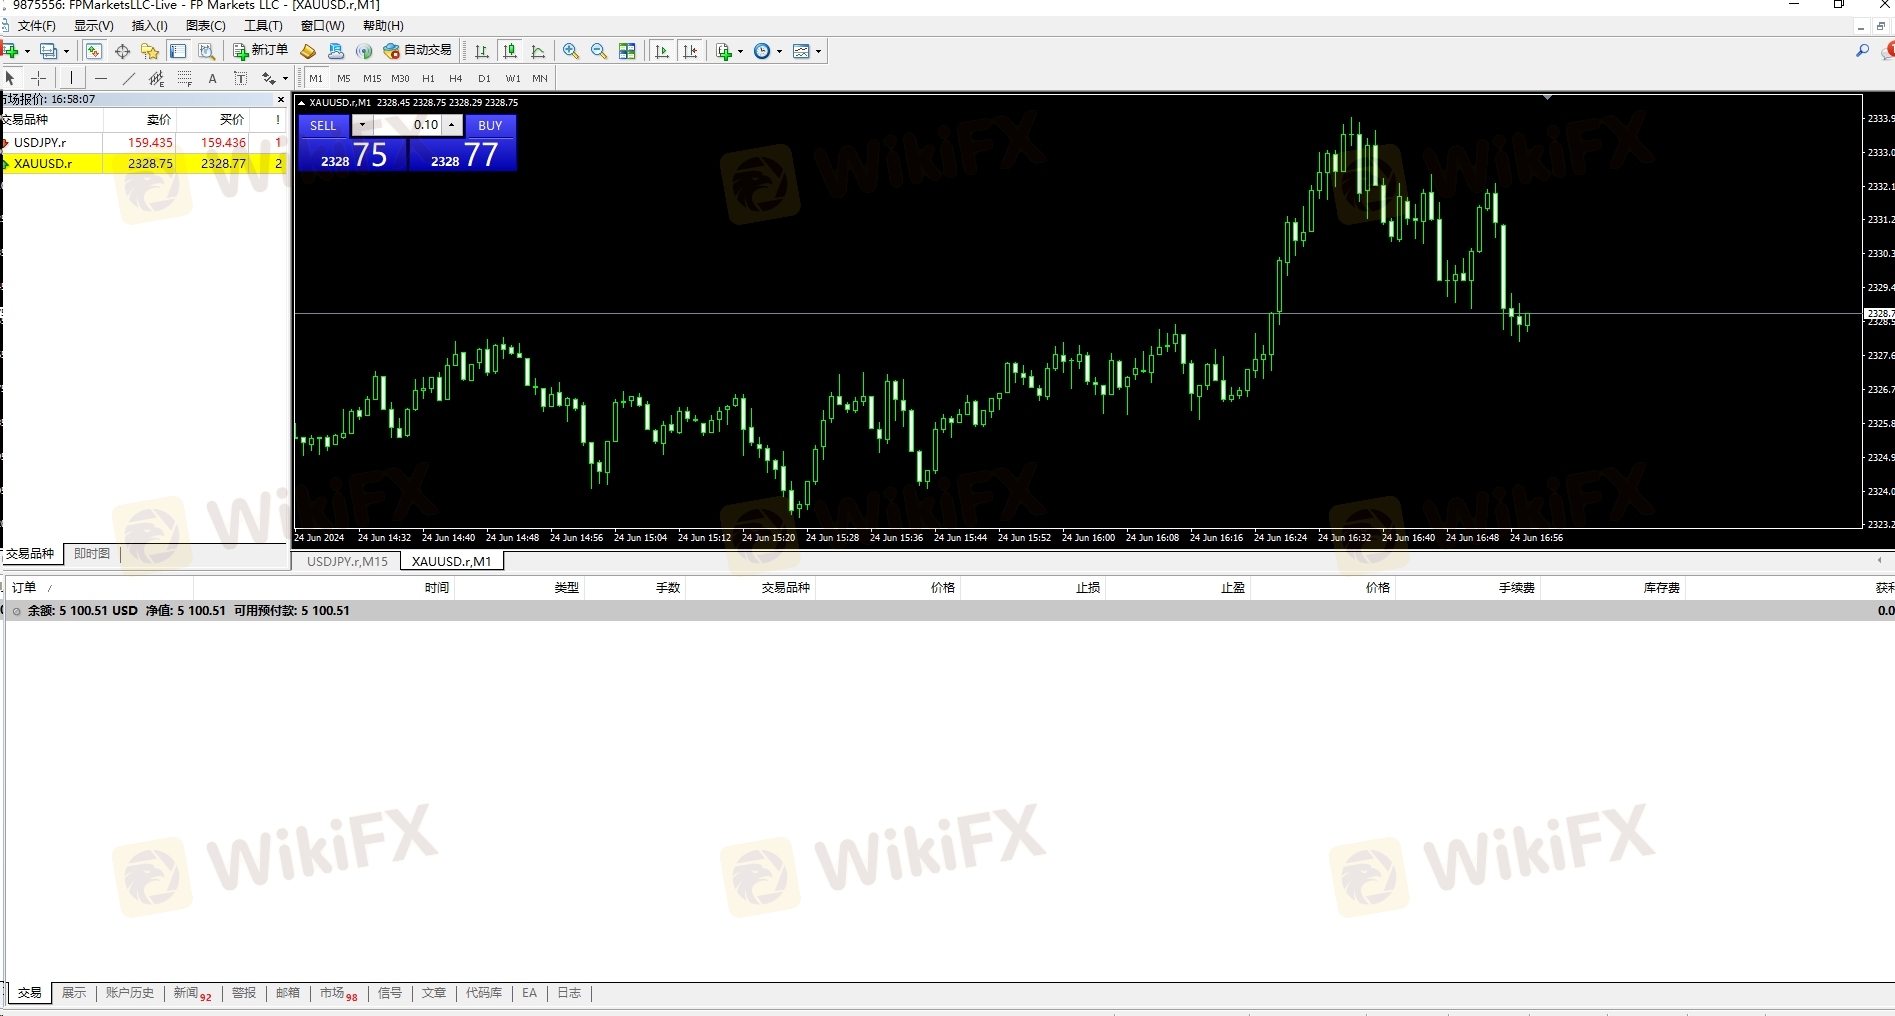The image size is (1895, 1016).
Task: Select the Fibonacci retracement tool
Action: point(185,78)
